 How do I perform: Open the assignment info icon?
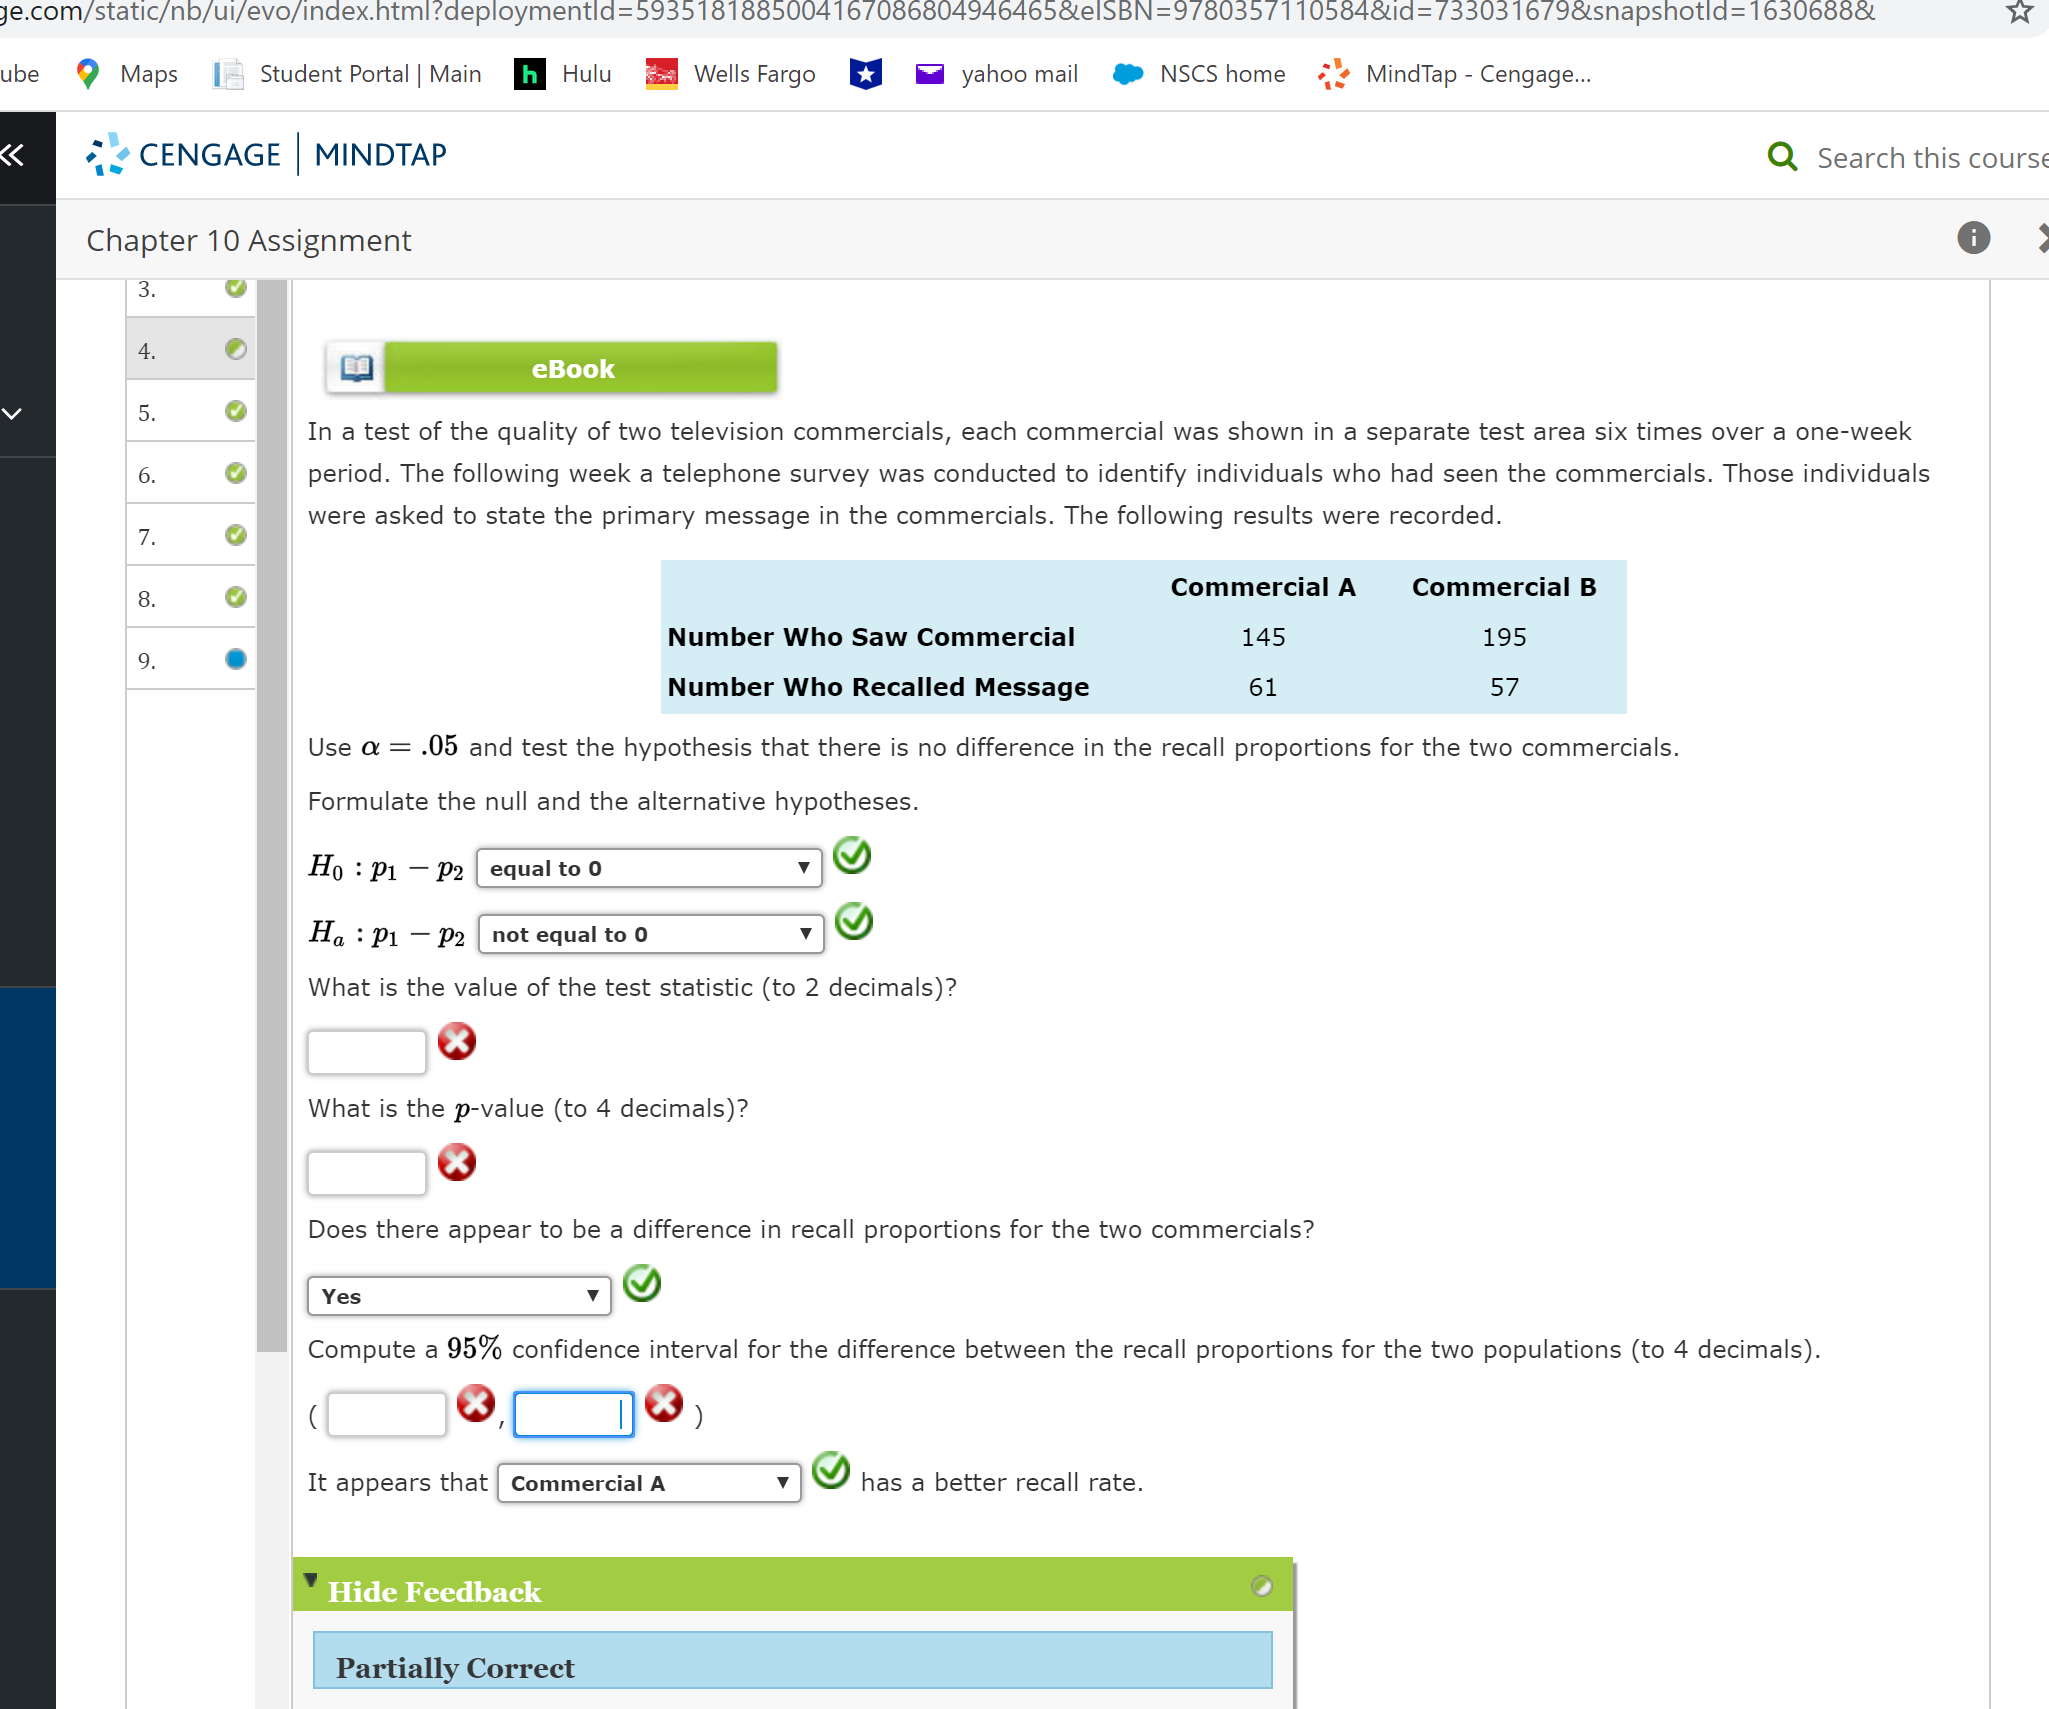click(1973, 238)
